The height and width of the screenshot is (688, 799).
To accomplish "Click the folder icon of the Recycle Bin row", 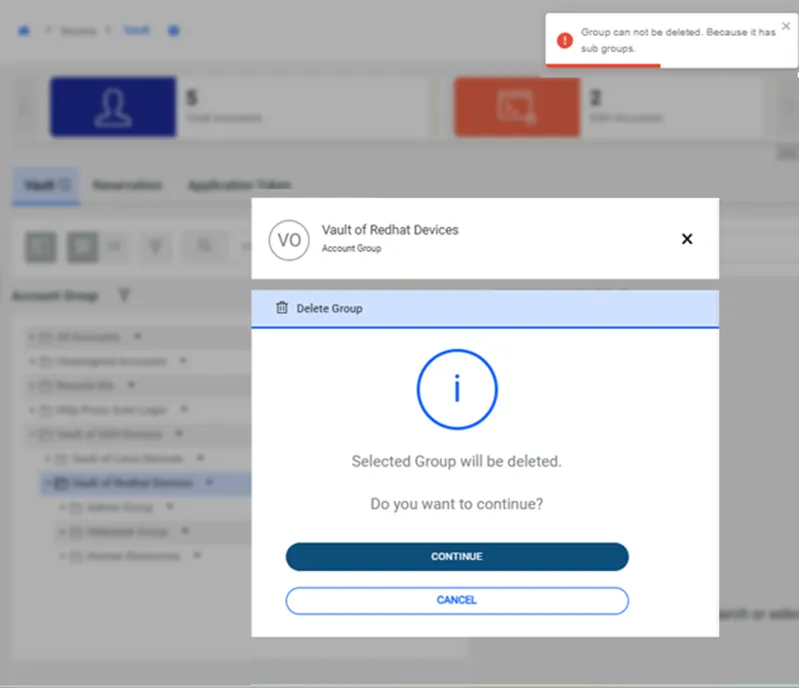I will 46,386.
